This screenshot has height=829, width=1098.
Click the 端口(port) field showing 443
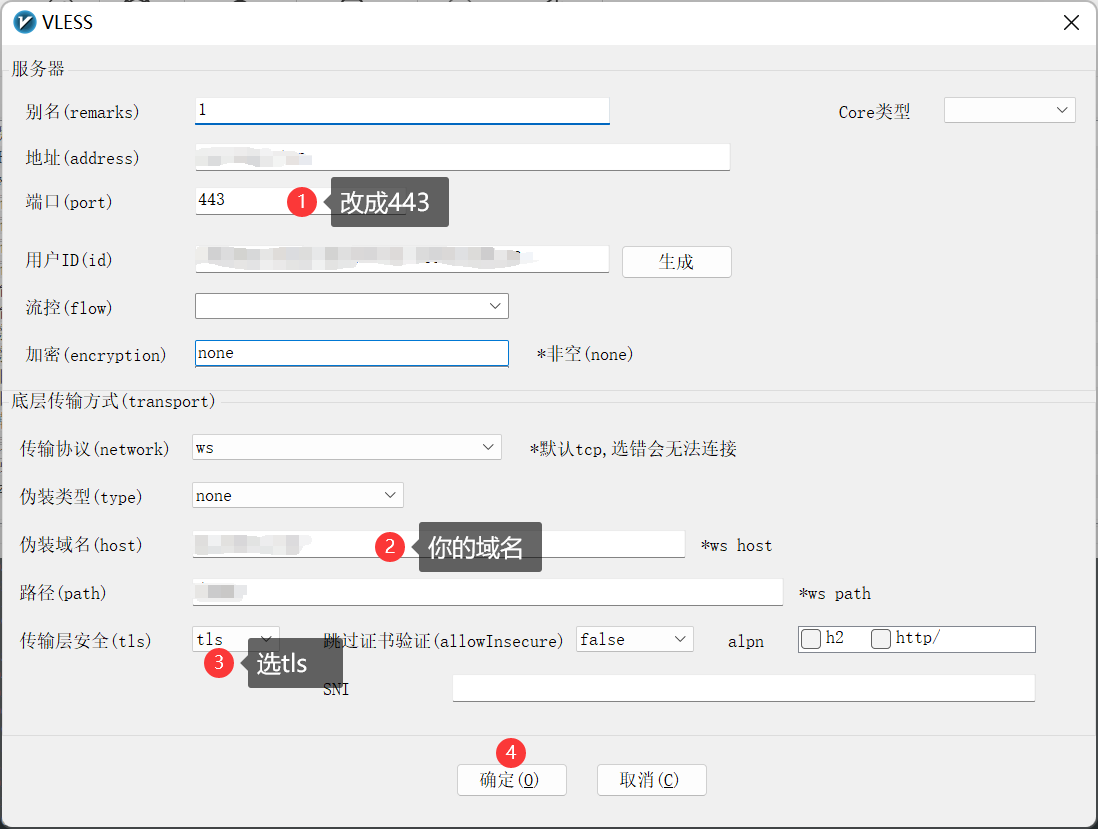[x=240, y=201]
